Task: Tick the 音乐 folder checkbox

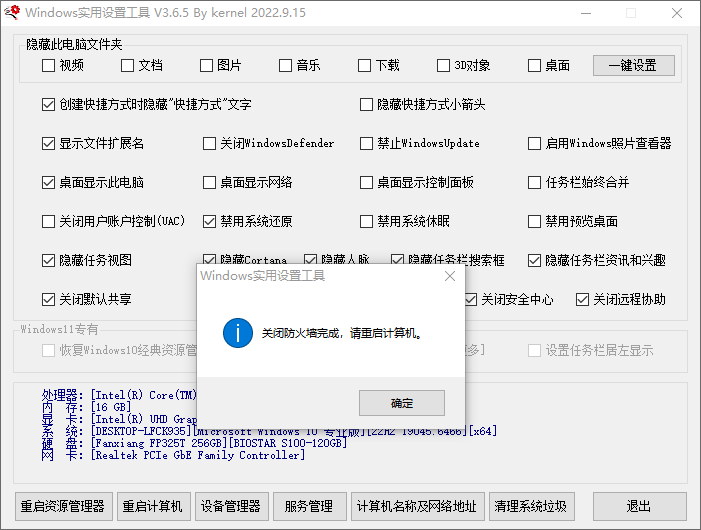Action: [285, 66]
